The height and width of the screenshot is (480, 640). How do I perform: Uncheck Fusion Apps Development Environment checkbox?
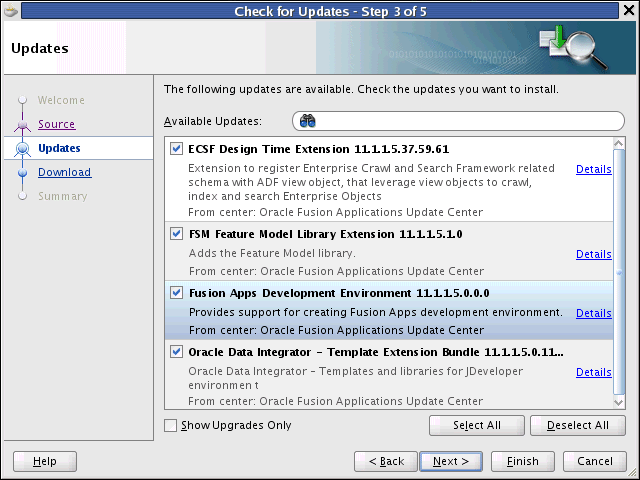pyautogui.click(x=176, y=293)
